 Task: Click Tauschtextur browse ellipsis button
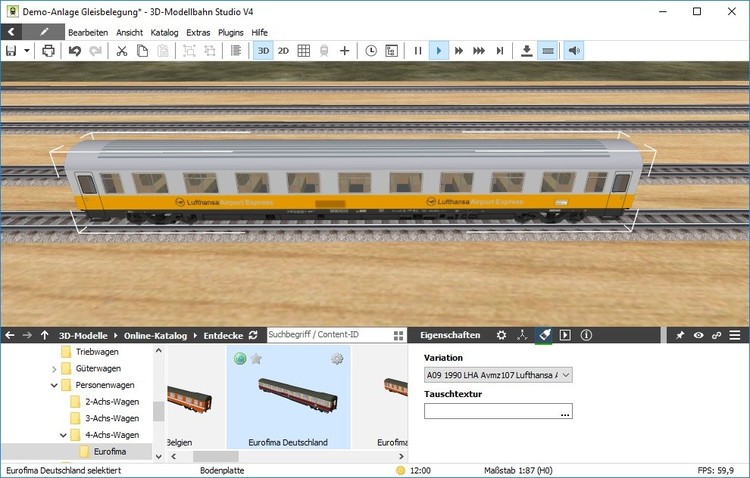click(565, 412)
